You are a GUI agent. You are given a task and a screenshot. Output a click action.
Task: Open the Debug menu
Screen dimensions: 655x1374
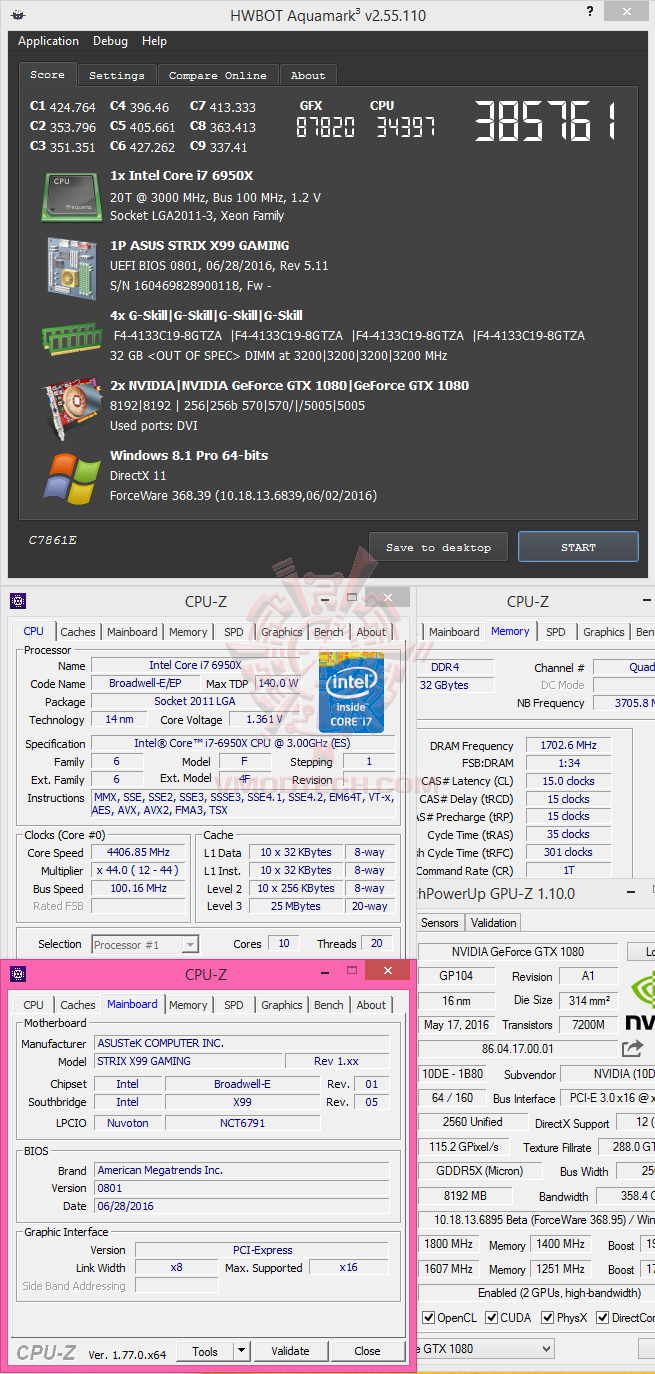coord(110,41)
